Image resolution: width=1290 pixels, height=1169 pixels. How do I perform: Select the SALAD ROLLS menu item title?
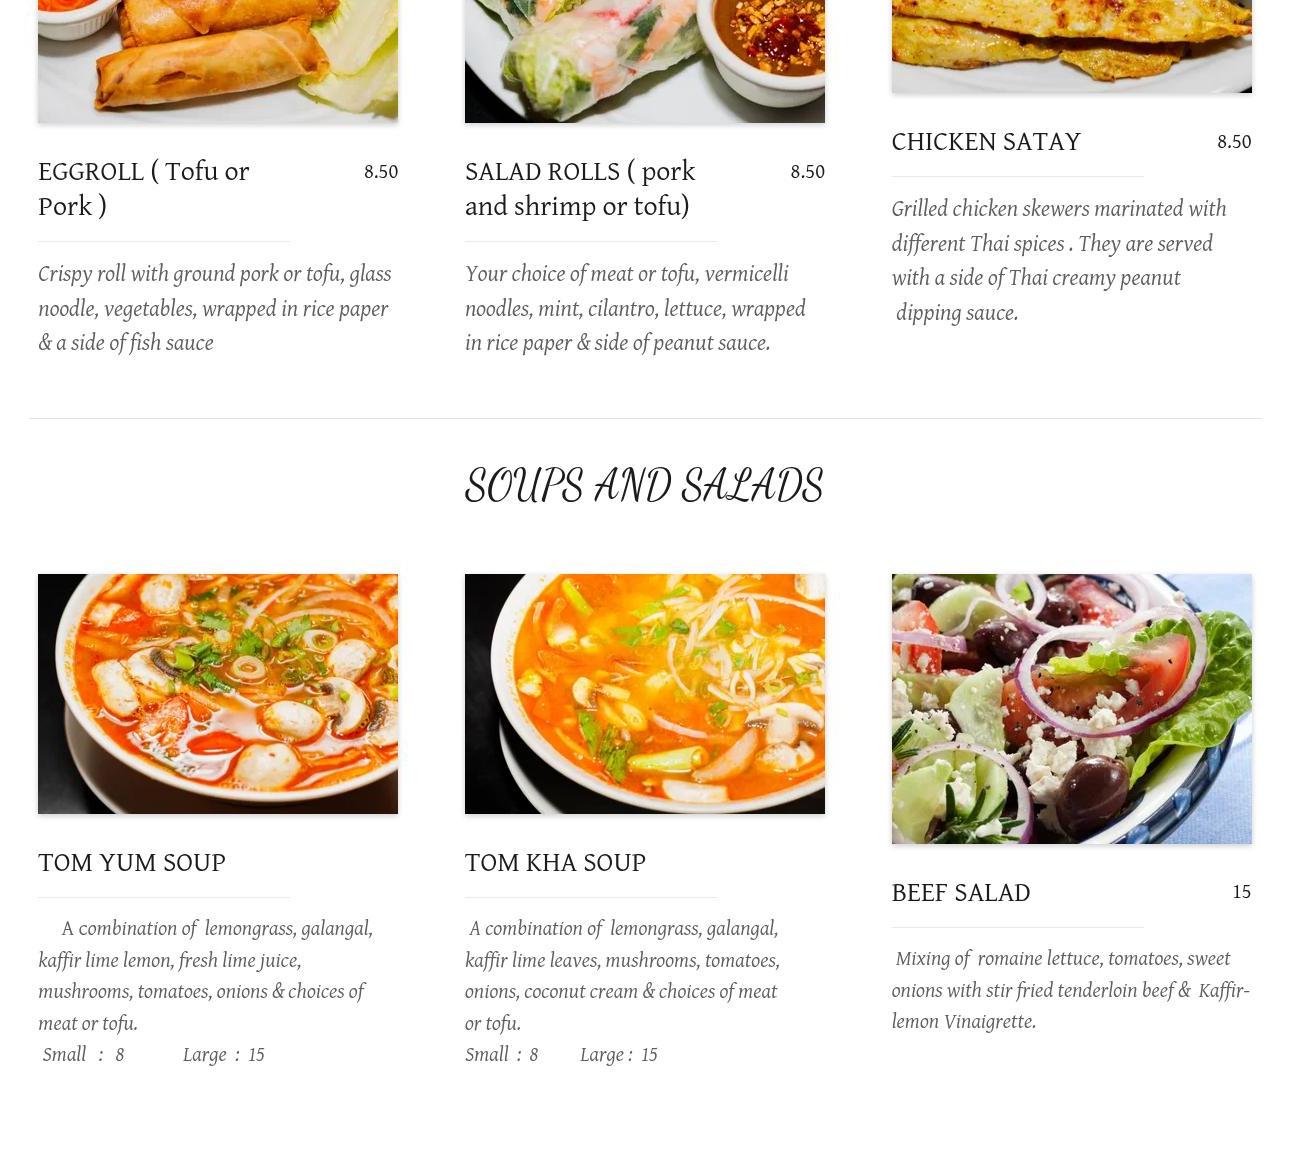580,189
